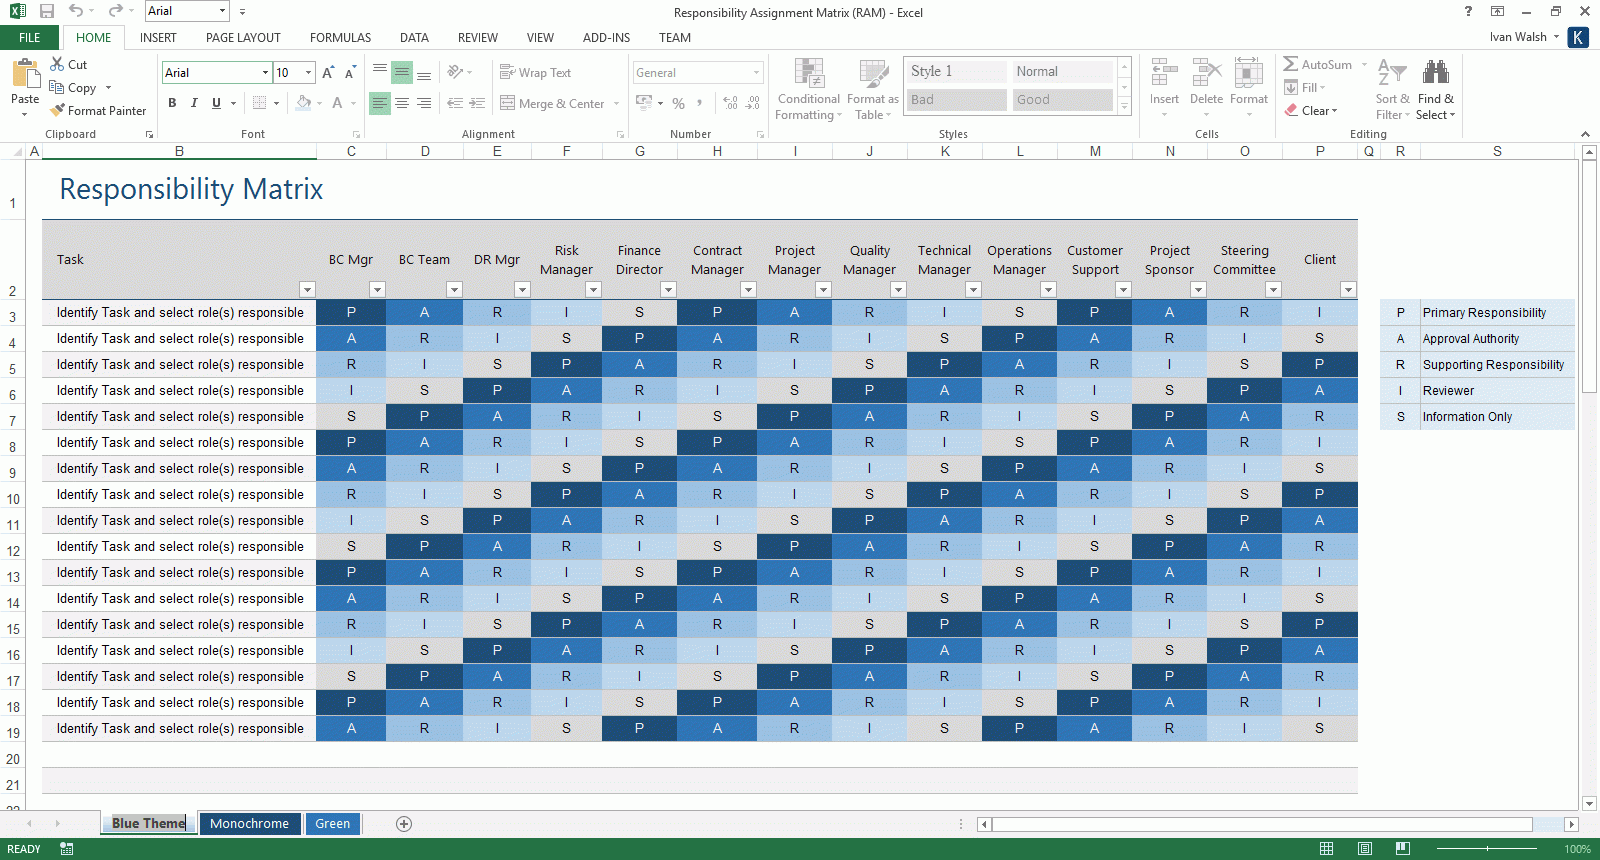Click the Insert cells icon
1600x860 pixels.
[x=1163, y=75]
